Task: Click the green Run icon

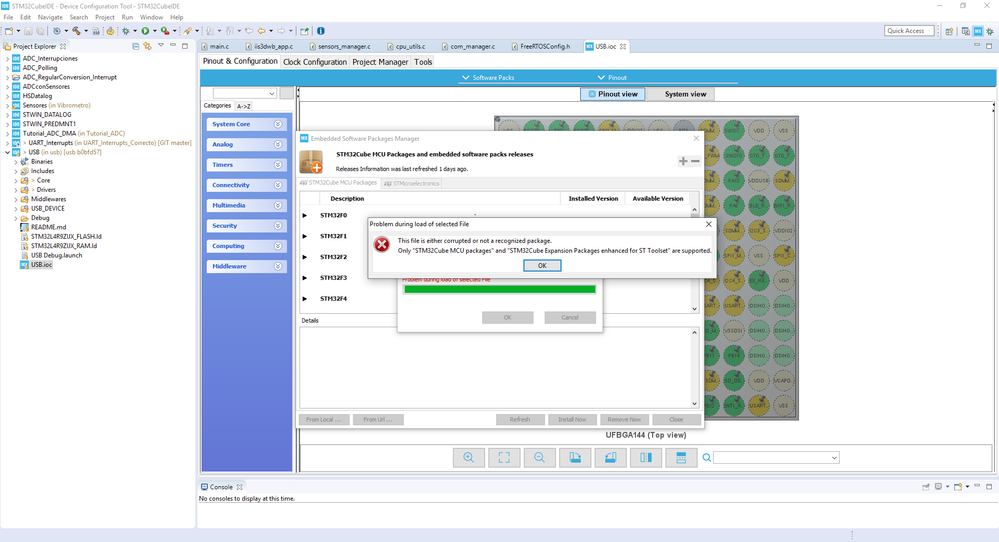Action: 145,31
